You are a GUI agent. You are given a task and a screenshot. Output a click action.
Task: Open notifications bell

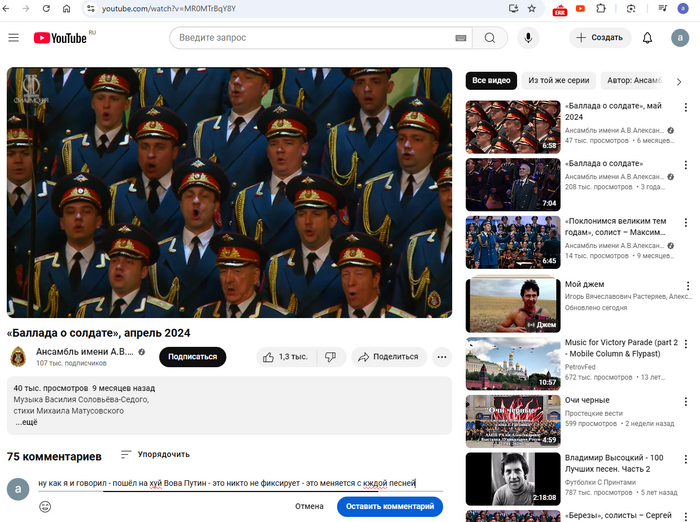pyautogui.click(x=647, y=38)
